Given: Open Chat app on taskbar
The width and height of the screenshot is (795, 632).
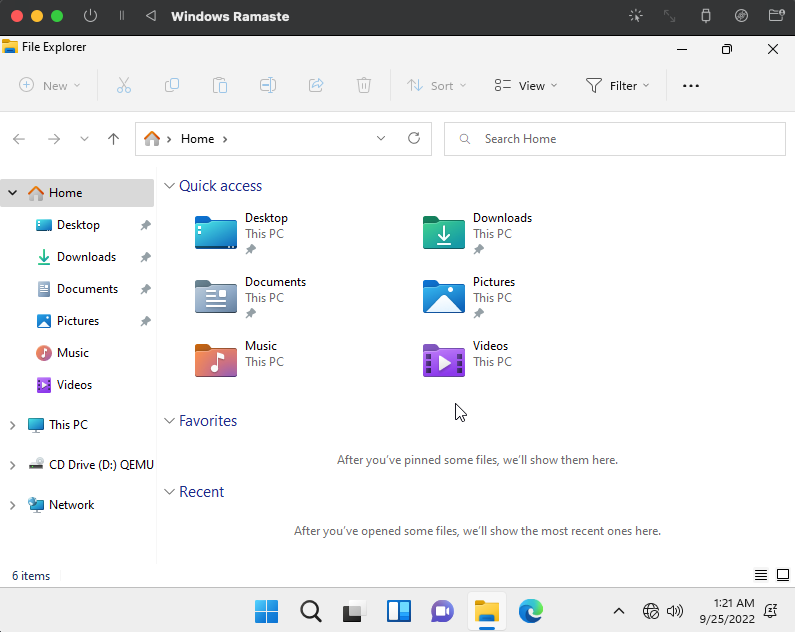Looking at the screenshot, I should pyautogui.click(x=443, y=611).
